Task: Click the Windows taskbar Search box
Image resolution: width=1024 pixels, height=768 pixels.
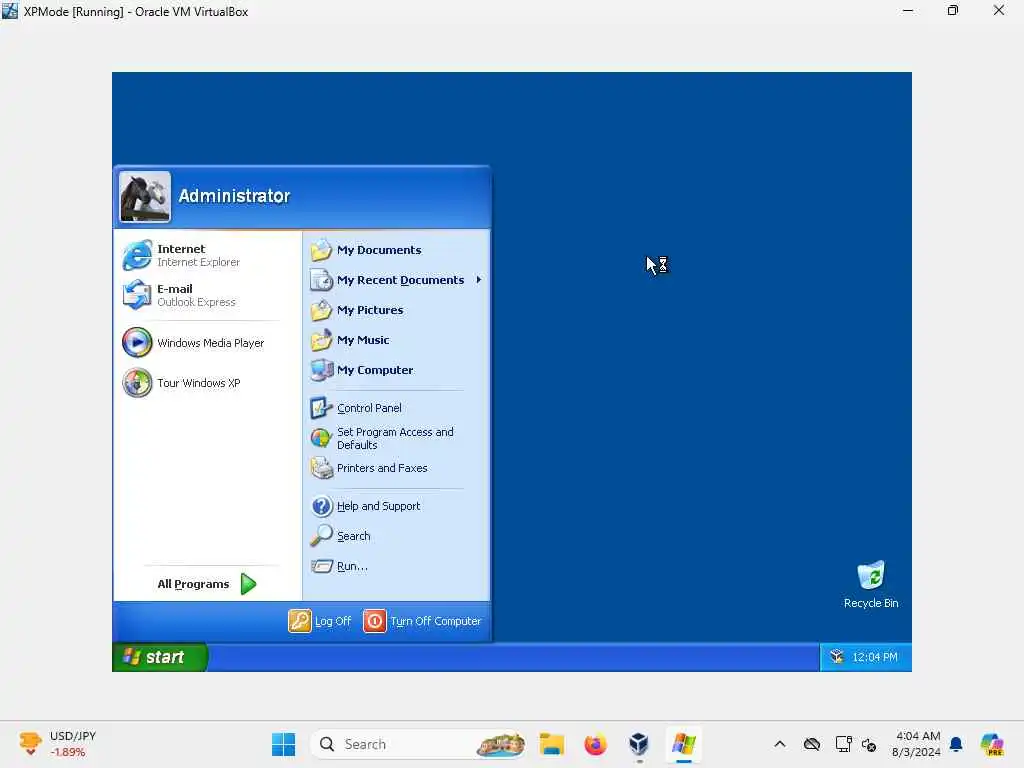Action: point(419,744)
